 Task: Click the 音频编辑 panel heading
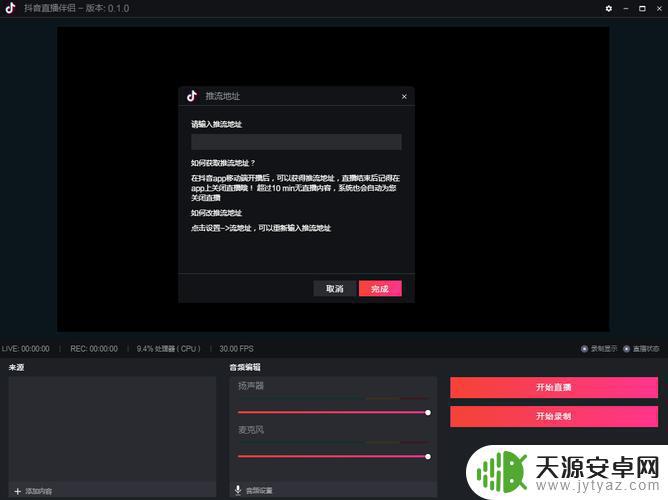point(245,367)
